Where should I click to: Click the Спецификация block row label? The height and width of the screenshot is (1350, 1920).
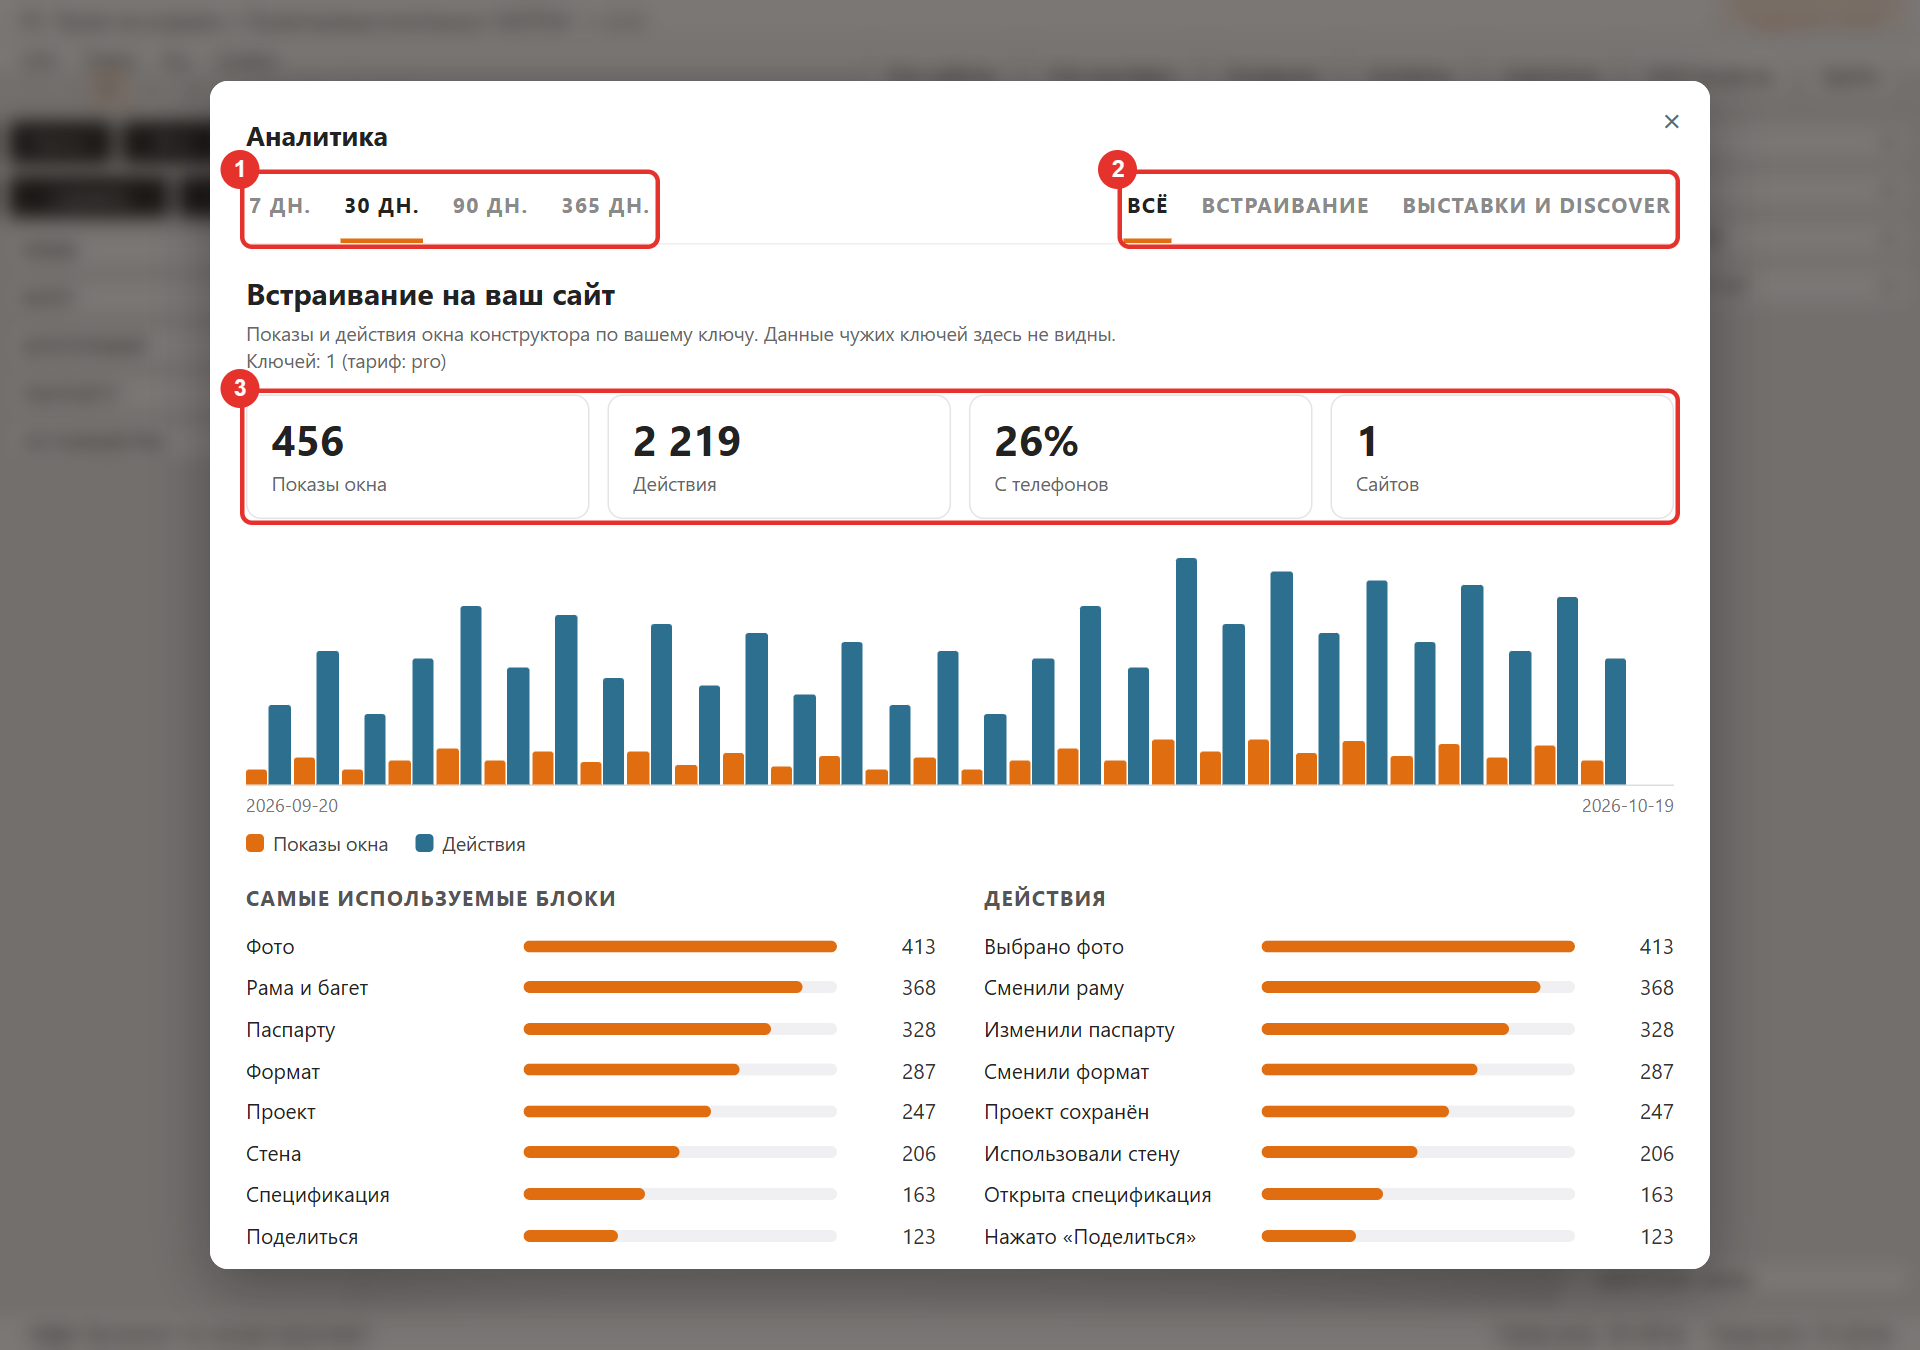point(318,1195)
